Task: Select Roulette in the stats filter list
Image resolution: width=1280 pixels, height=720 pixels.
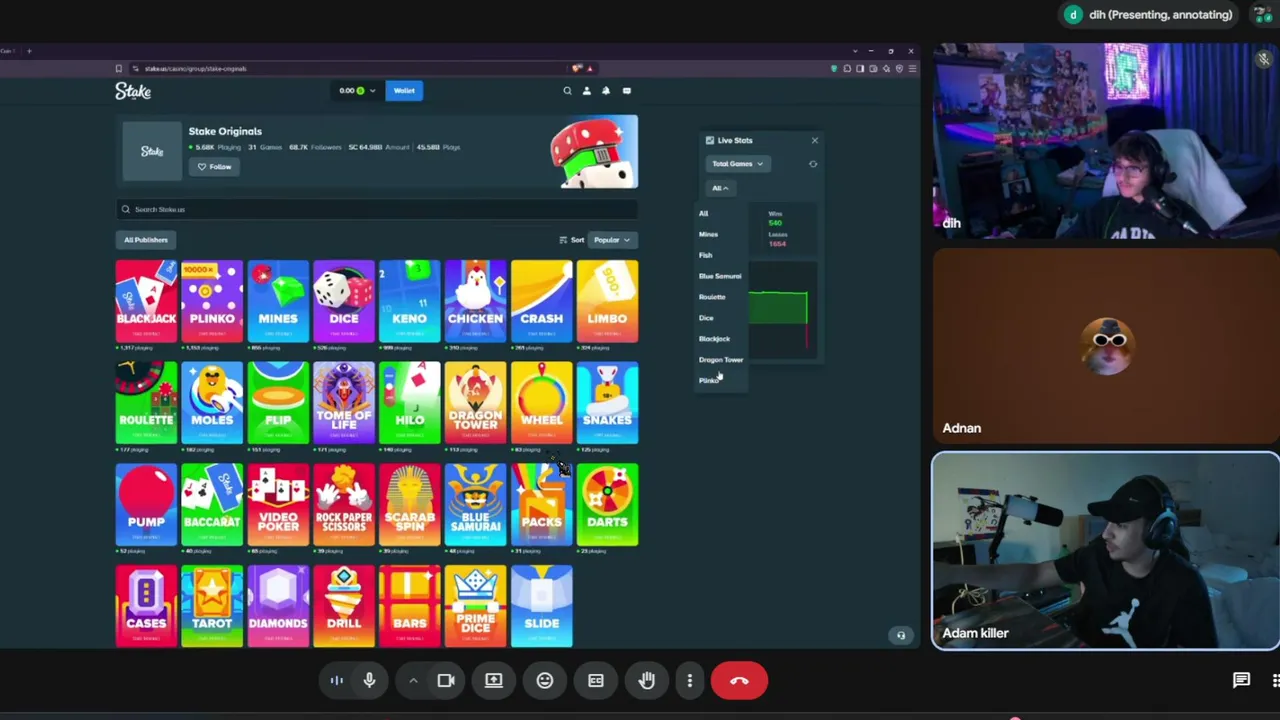Action: coord(712,297)
